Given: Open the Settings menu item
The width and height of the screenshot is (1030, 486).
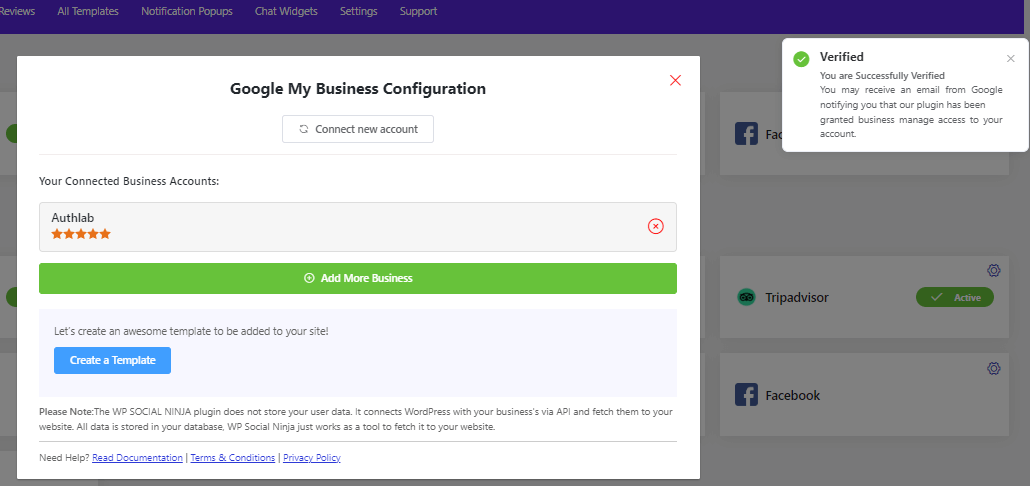Looking at the screenshot, I should tap(358, 12).
